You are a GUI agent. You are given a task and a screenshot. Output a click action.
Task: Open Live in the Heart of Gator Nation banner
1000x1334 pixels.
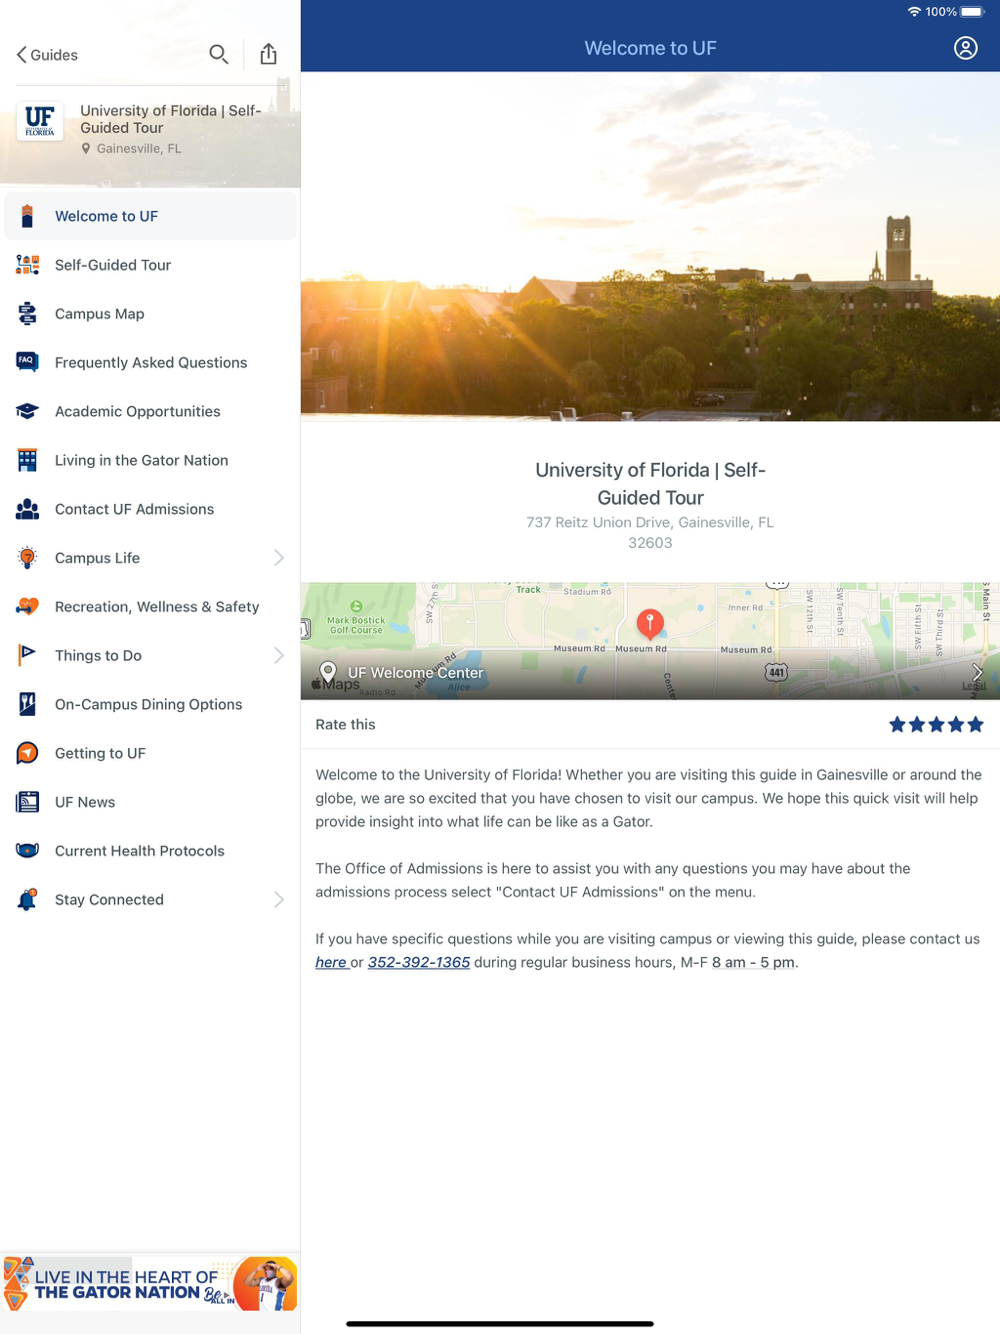tap(150, 1284)
